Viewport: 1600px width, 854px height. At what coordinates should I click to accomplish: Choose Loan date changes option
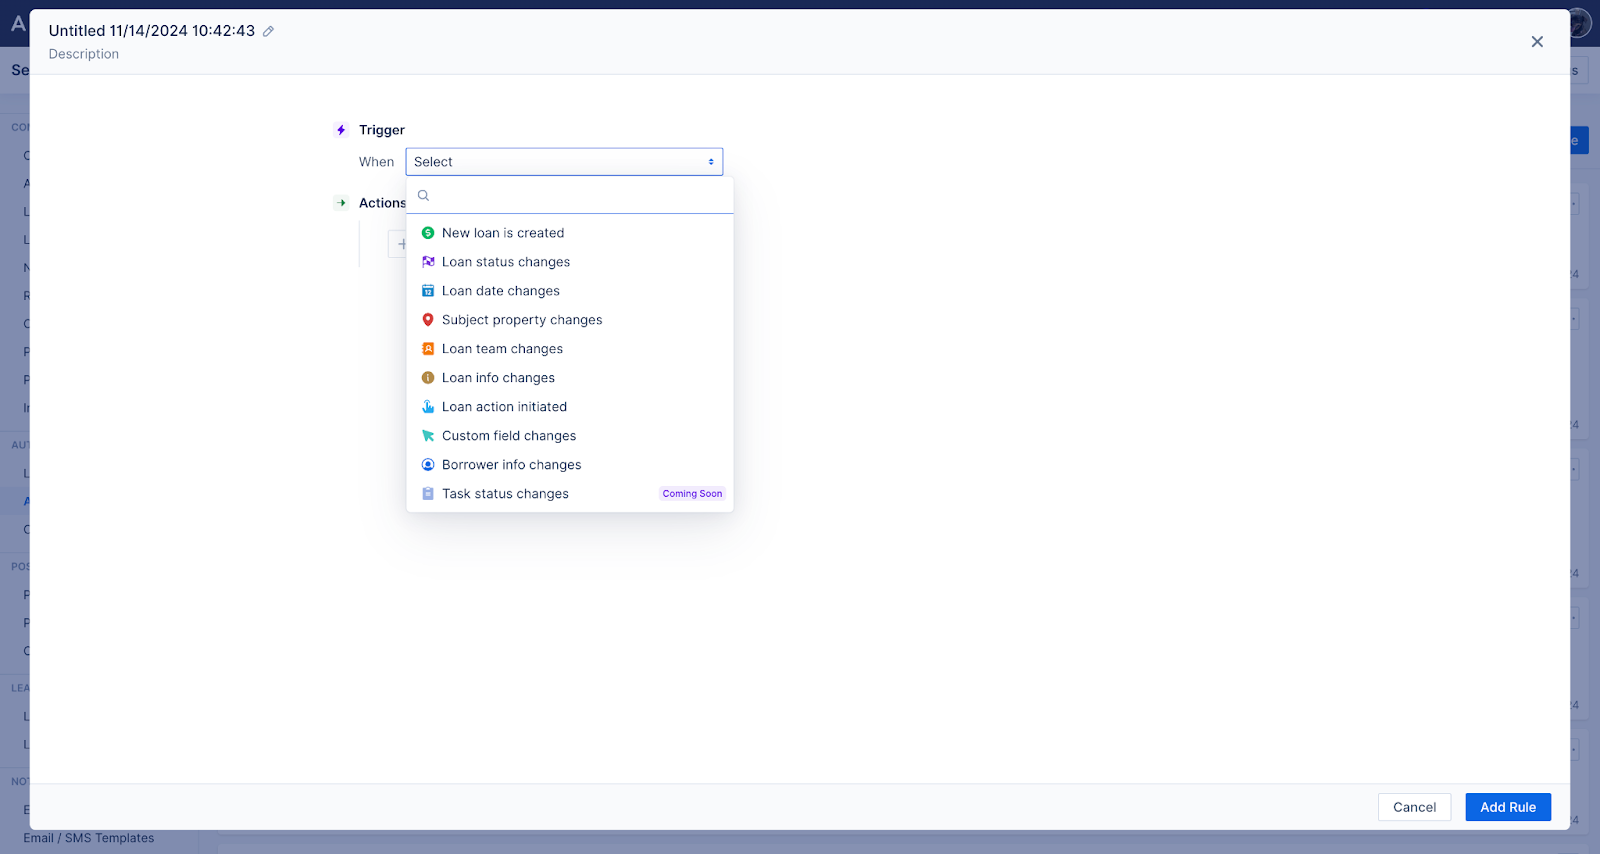pos(570,291)
